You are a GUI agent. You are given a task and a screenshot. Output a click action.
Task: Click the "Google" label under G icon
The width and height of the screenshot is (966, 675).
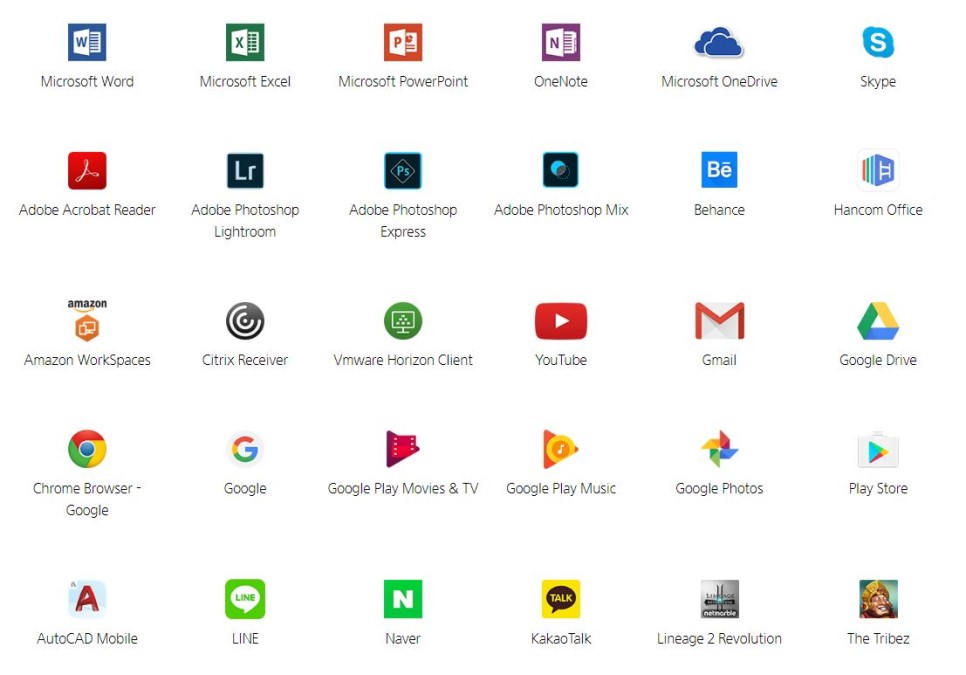(245, 489)
